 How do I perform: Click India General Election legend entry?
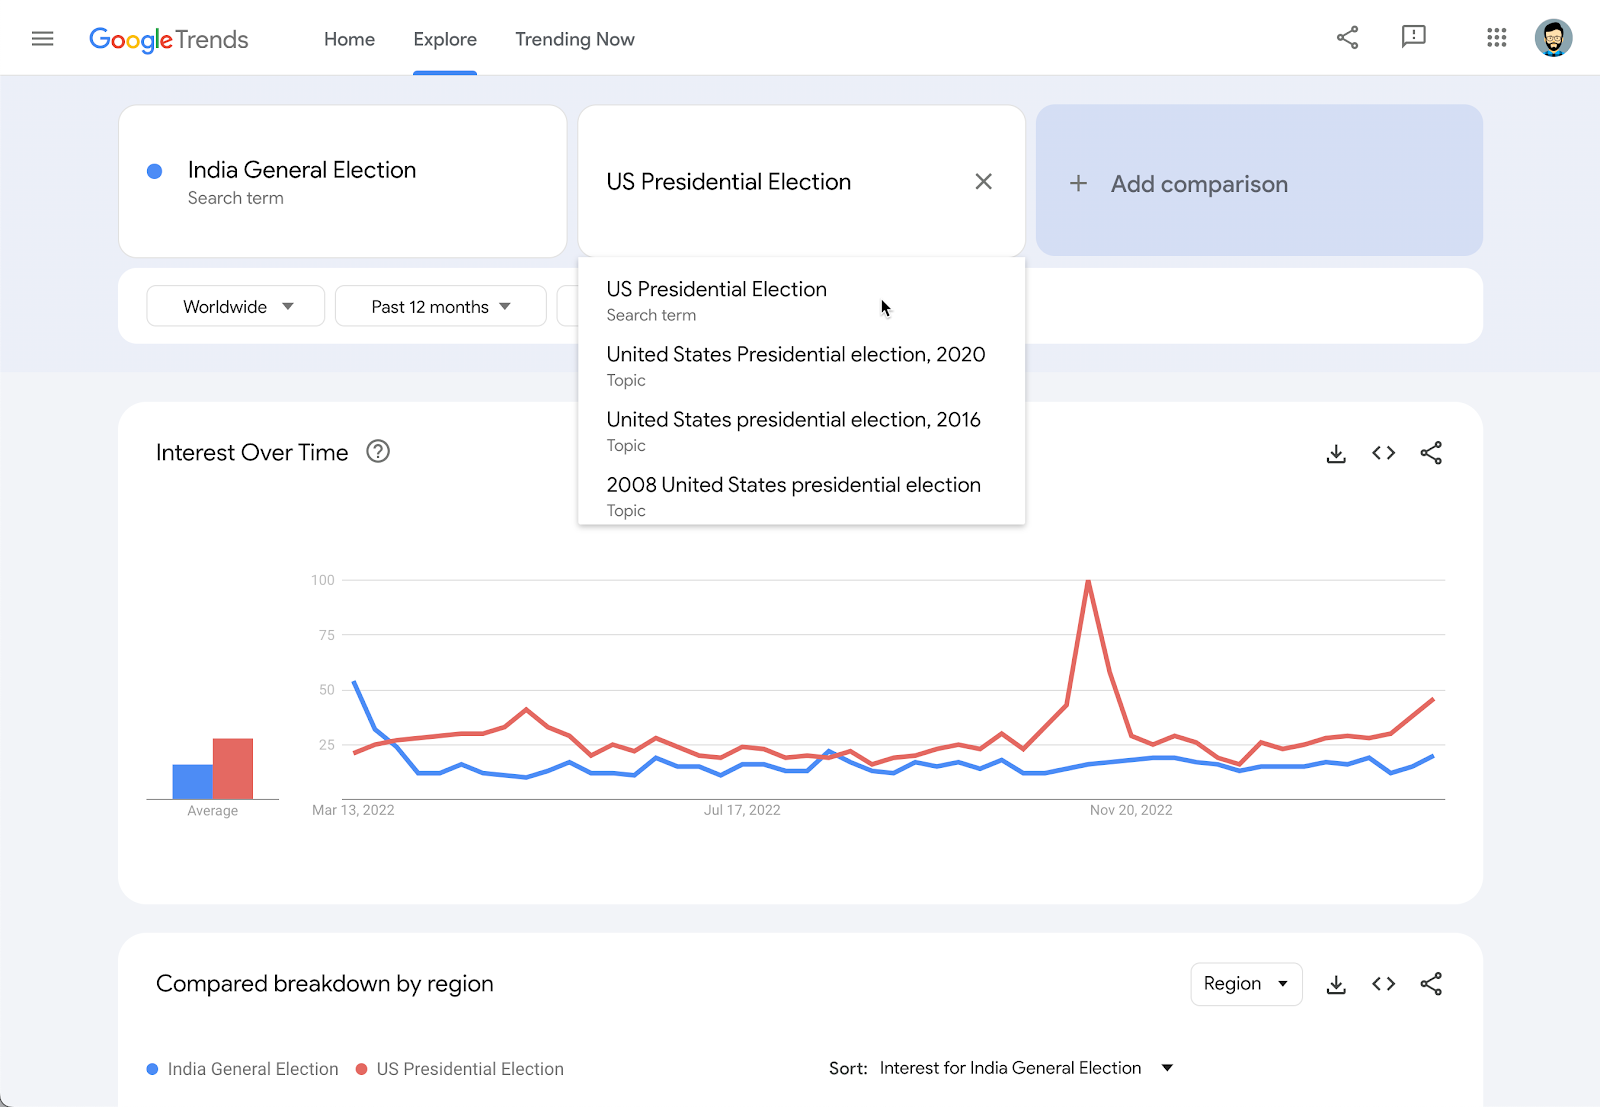tap(243, 1069)
